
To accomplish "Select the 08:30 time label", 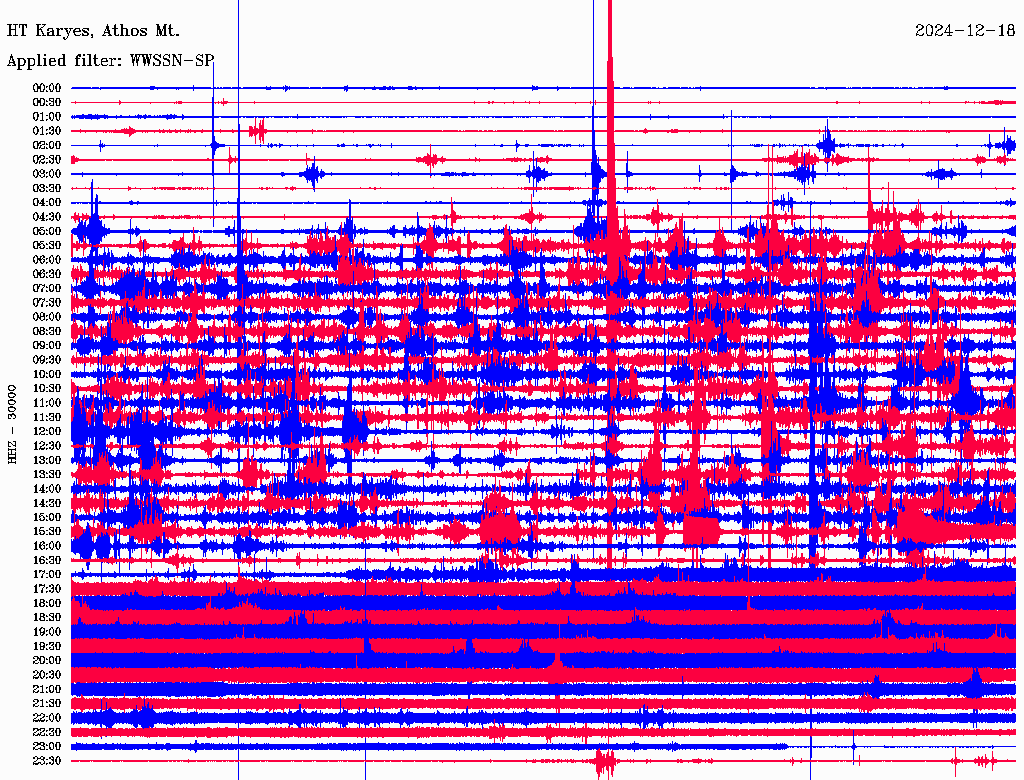I will 47,331.
